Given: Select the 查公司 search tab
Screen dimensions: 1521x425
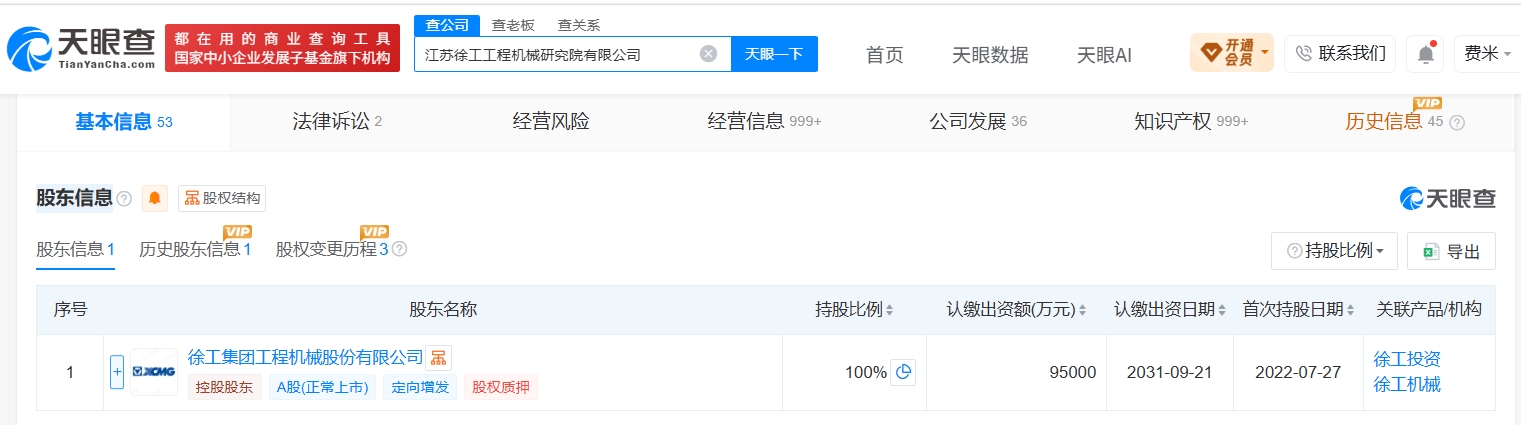Looking at the screenshot, I should [445, 25].
